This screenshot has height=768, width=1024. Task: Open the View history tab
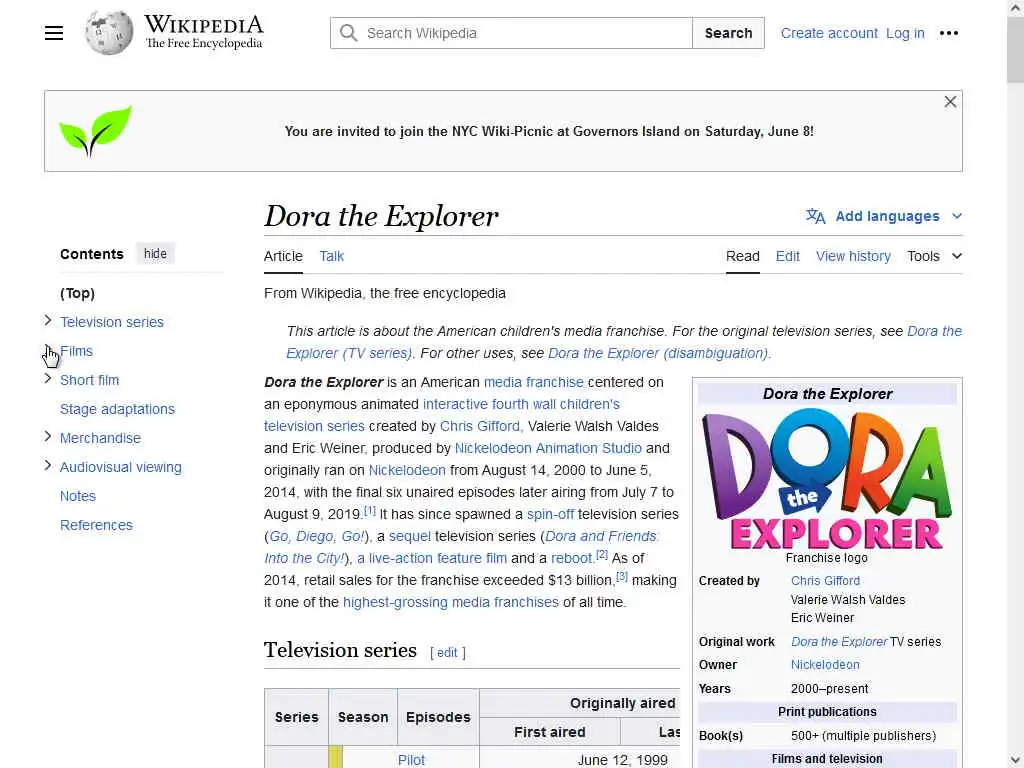853,256
